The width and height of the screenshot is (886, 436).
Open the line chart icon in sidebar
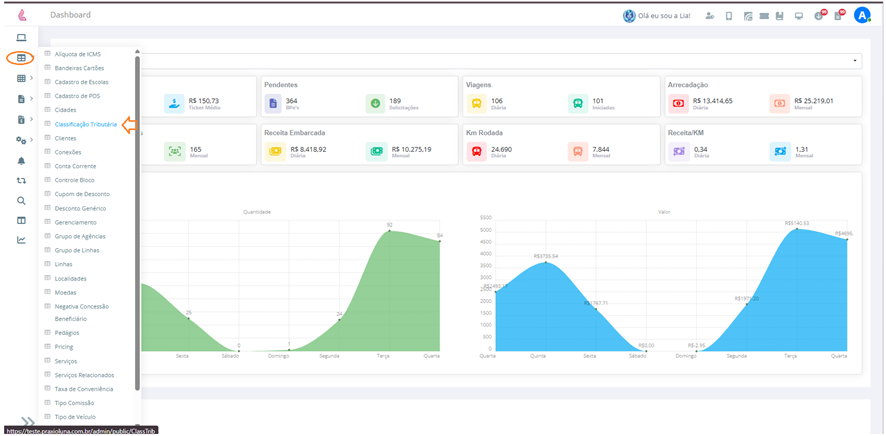pos(21,240)
